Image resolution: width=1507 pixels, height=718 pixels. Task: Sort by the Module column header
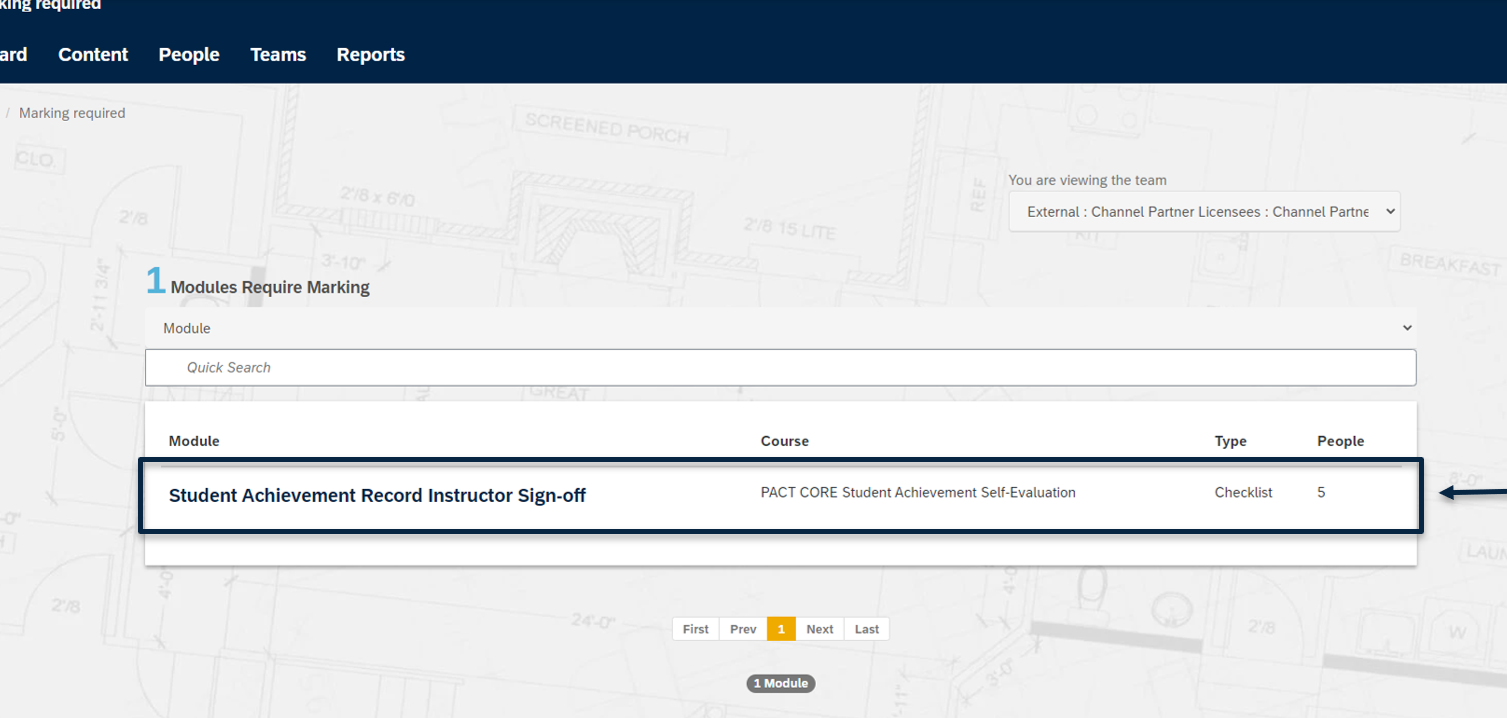194,441
